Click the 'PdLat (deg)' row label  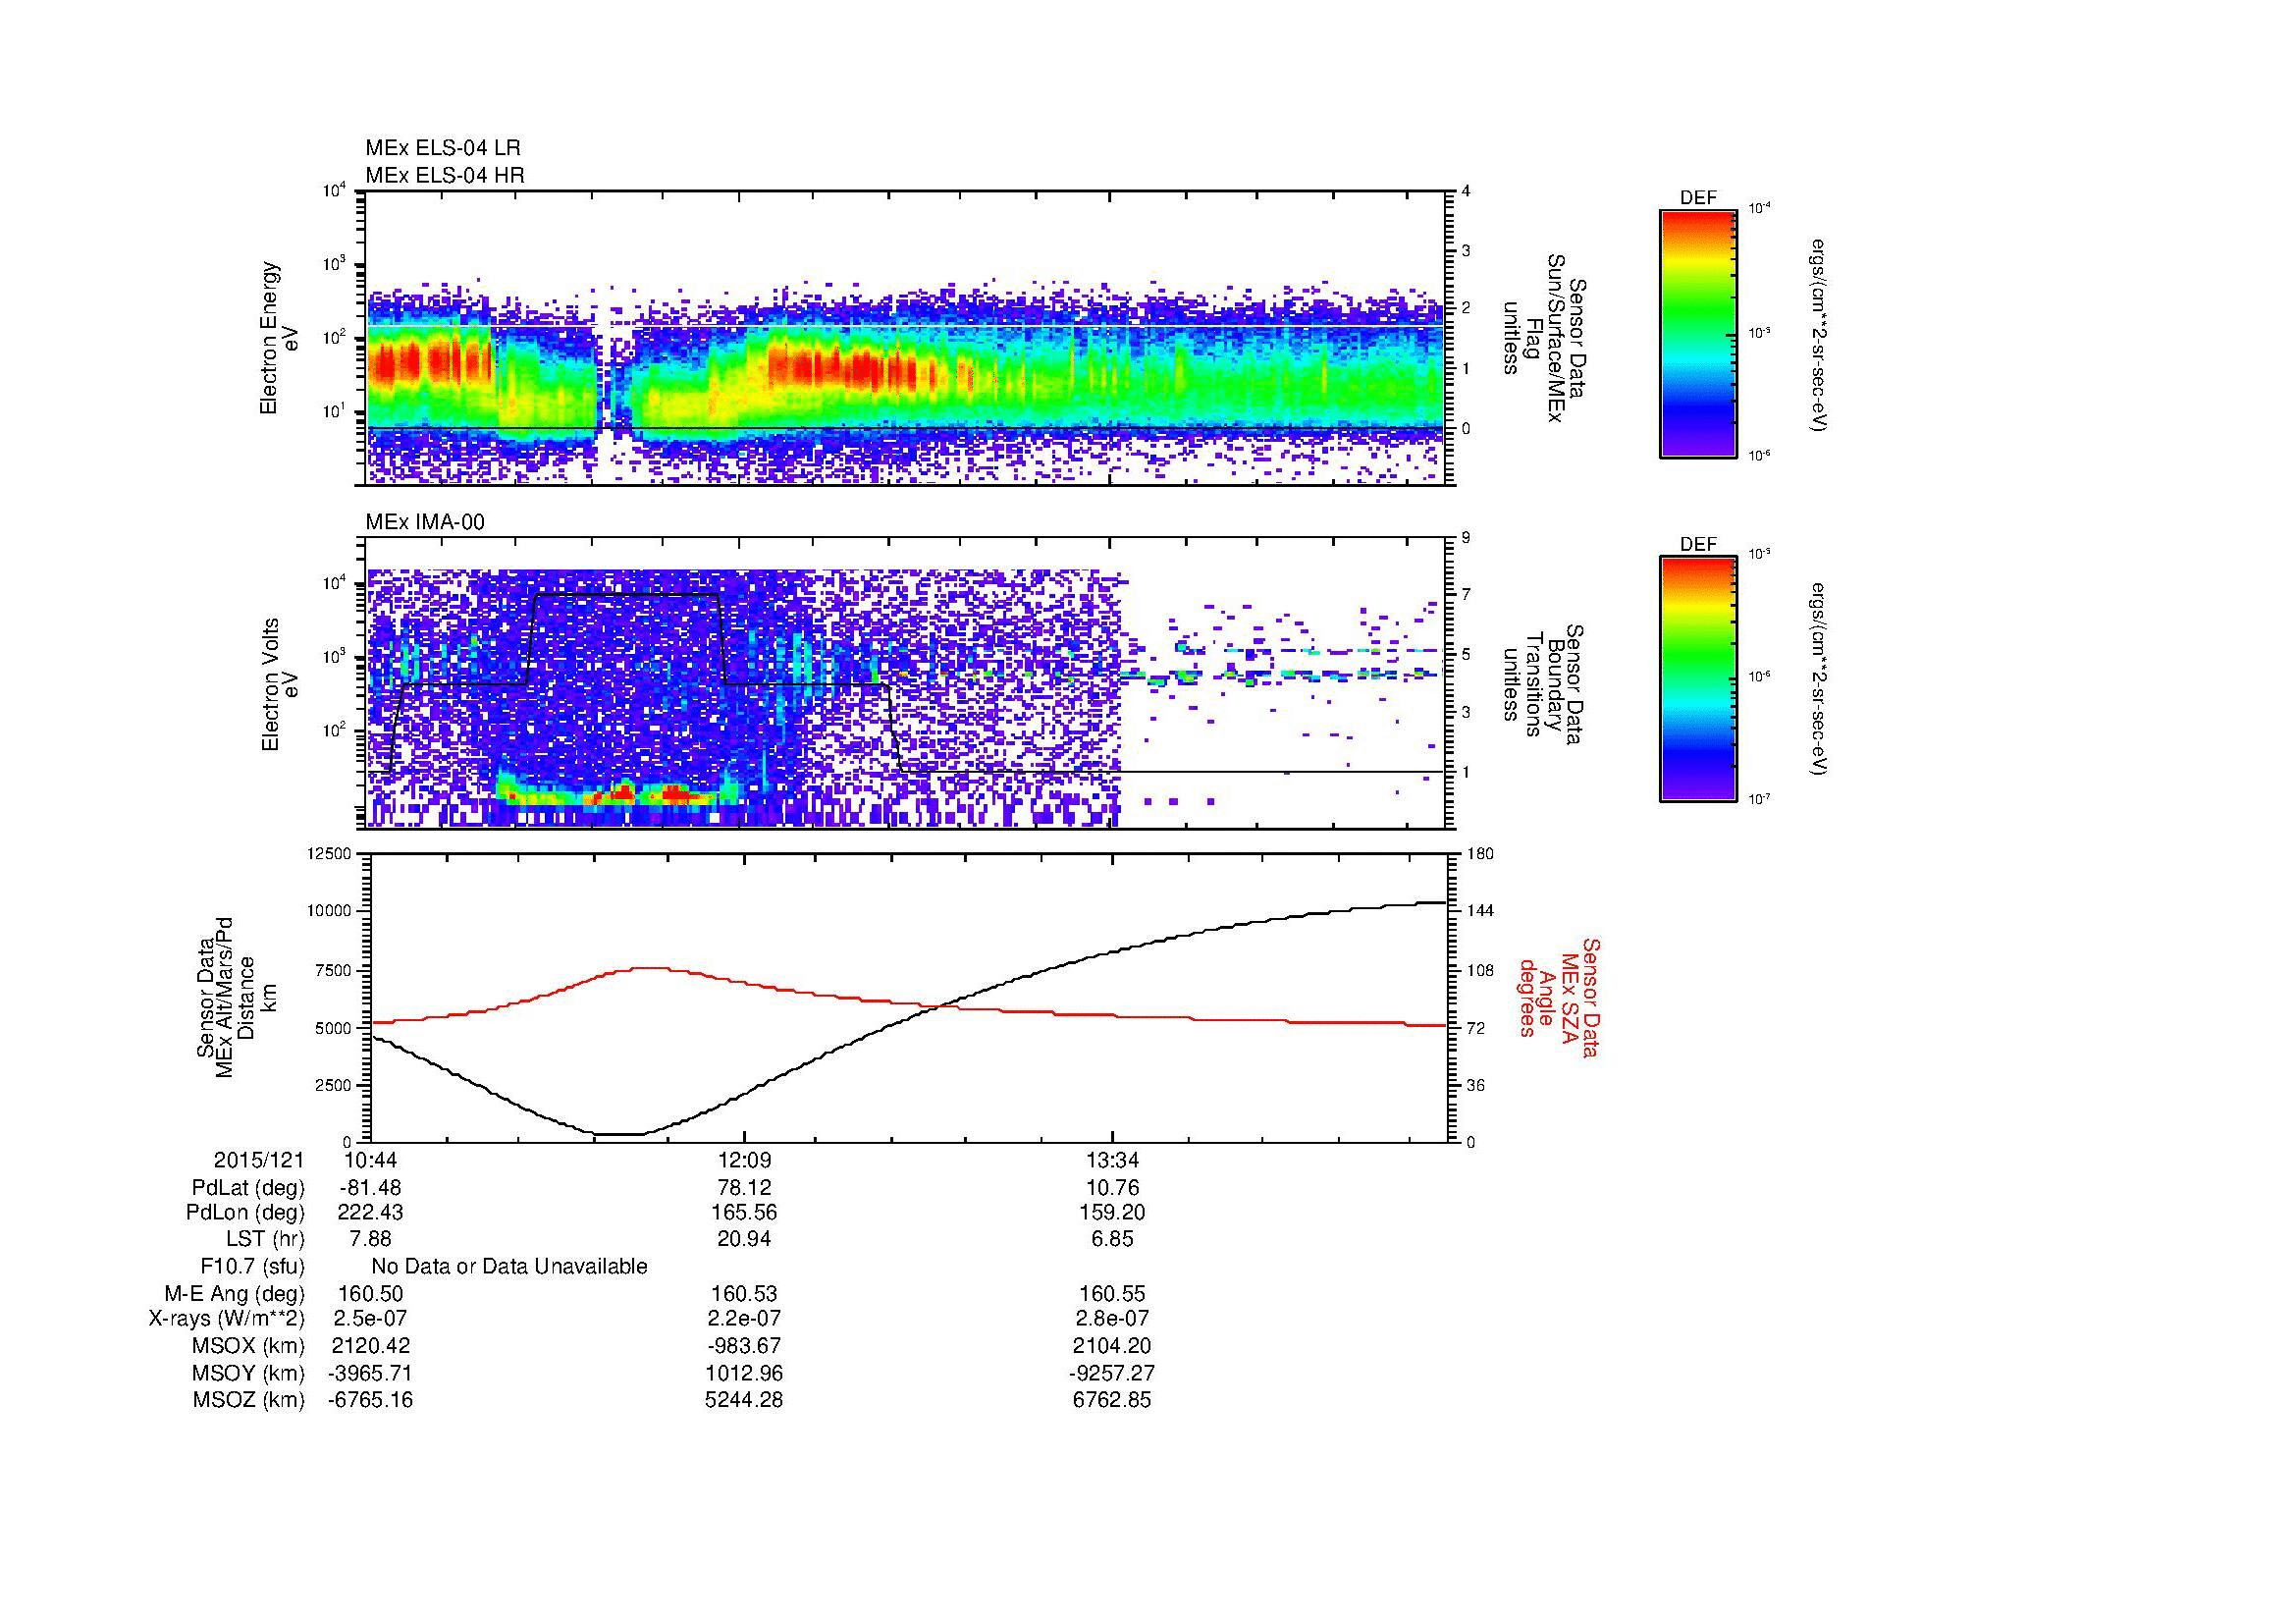(247, 1188)
